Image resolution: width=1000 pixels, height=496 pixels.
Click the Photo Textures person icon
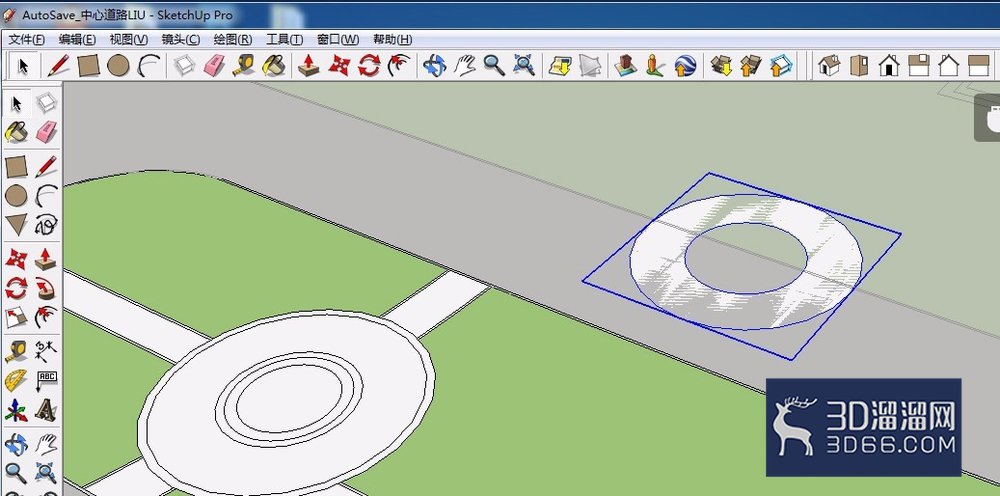pyautogui.click(x=655, y=65)
